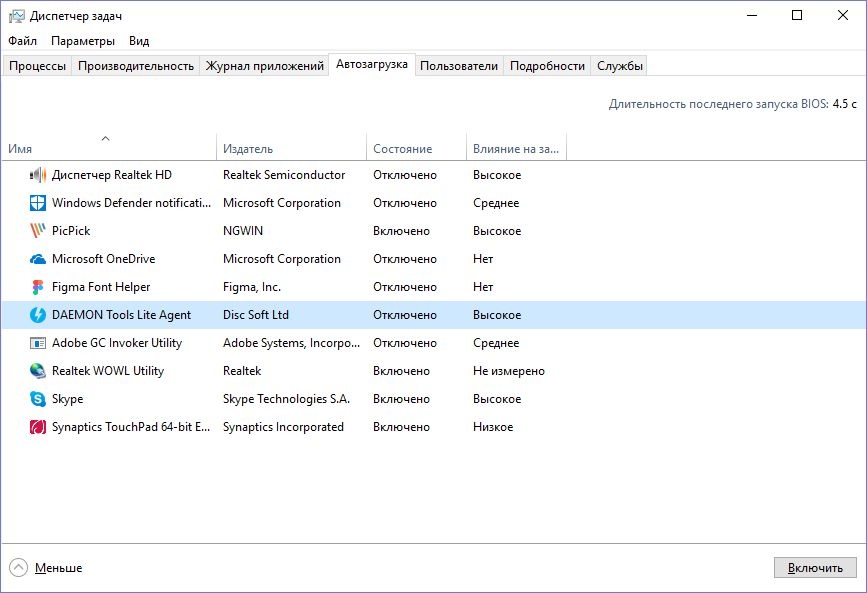The height and width of the screenshot is (593, 867).
Task: Click the Realtek Semiconductor publisher cell
Action: pyautogui.click(x=284, y=175)
